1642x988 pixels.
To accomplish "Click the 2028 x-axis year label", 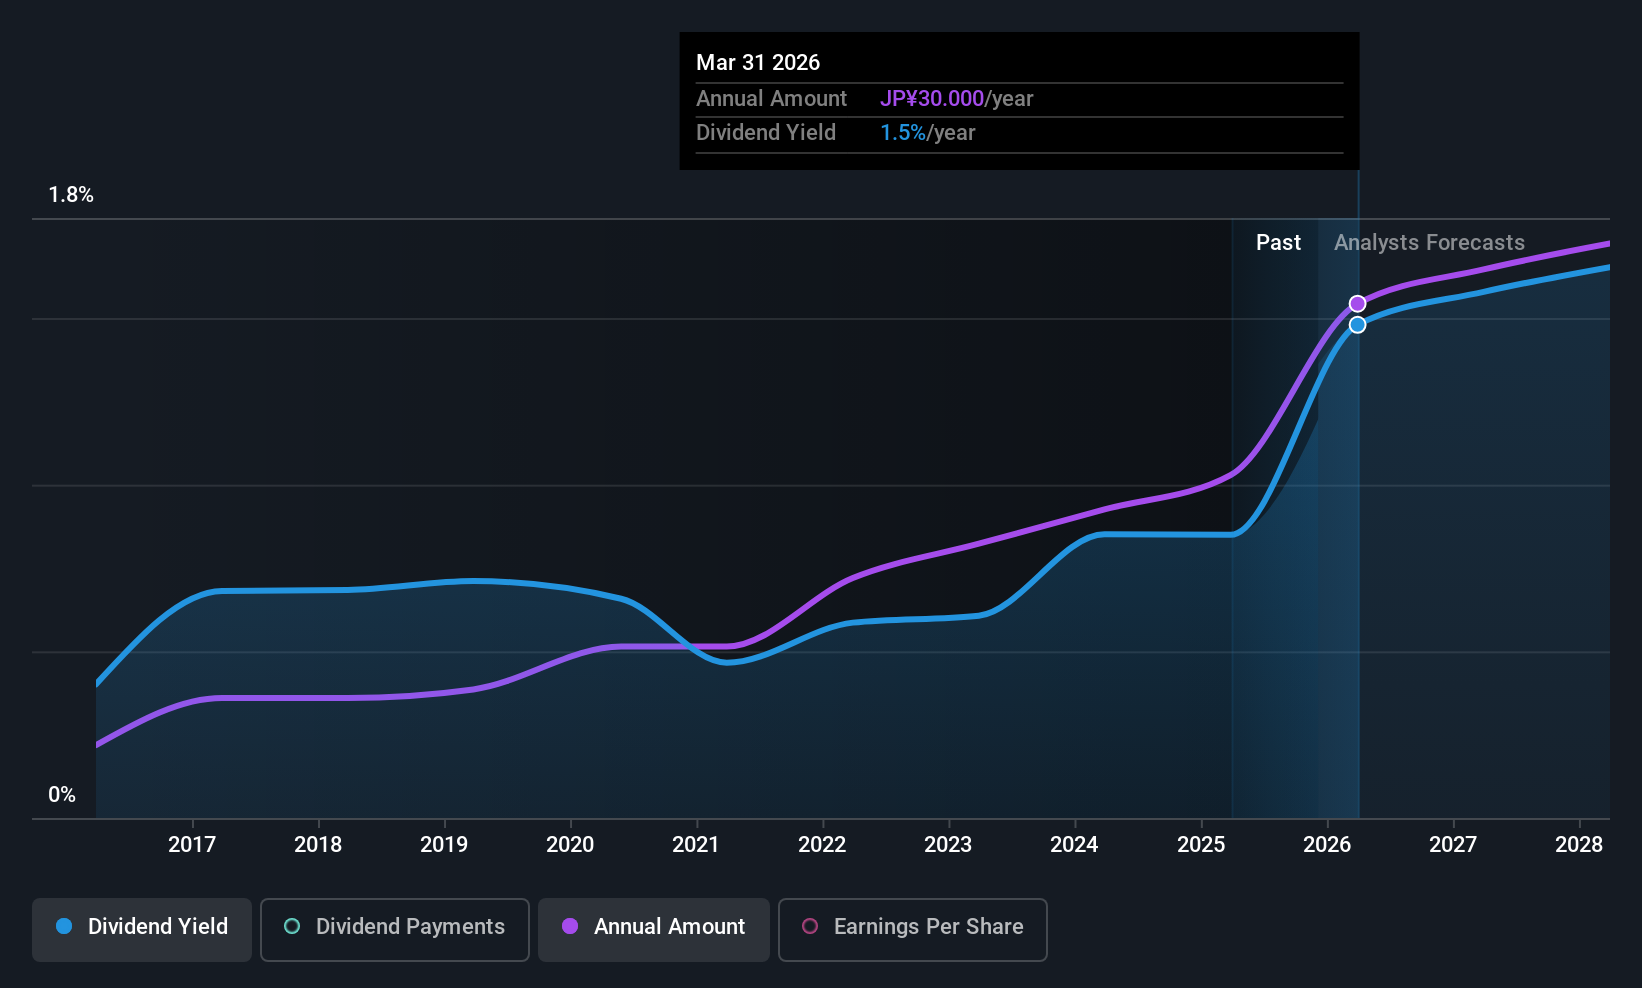I will tap(1579, 845).
